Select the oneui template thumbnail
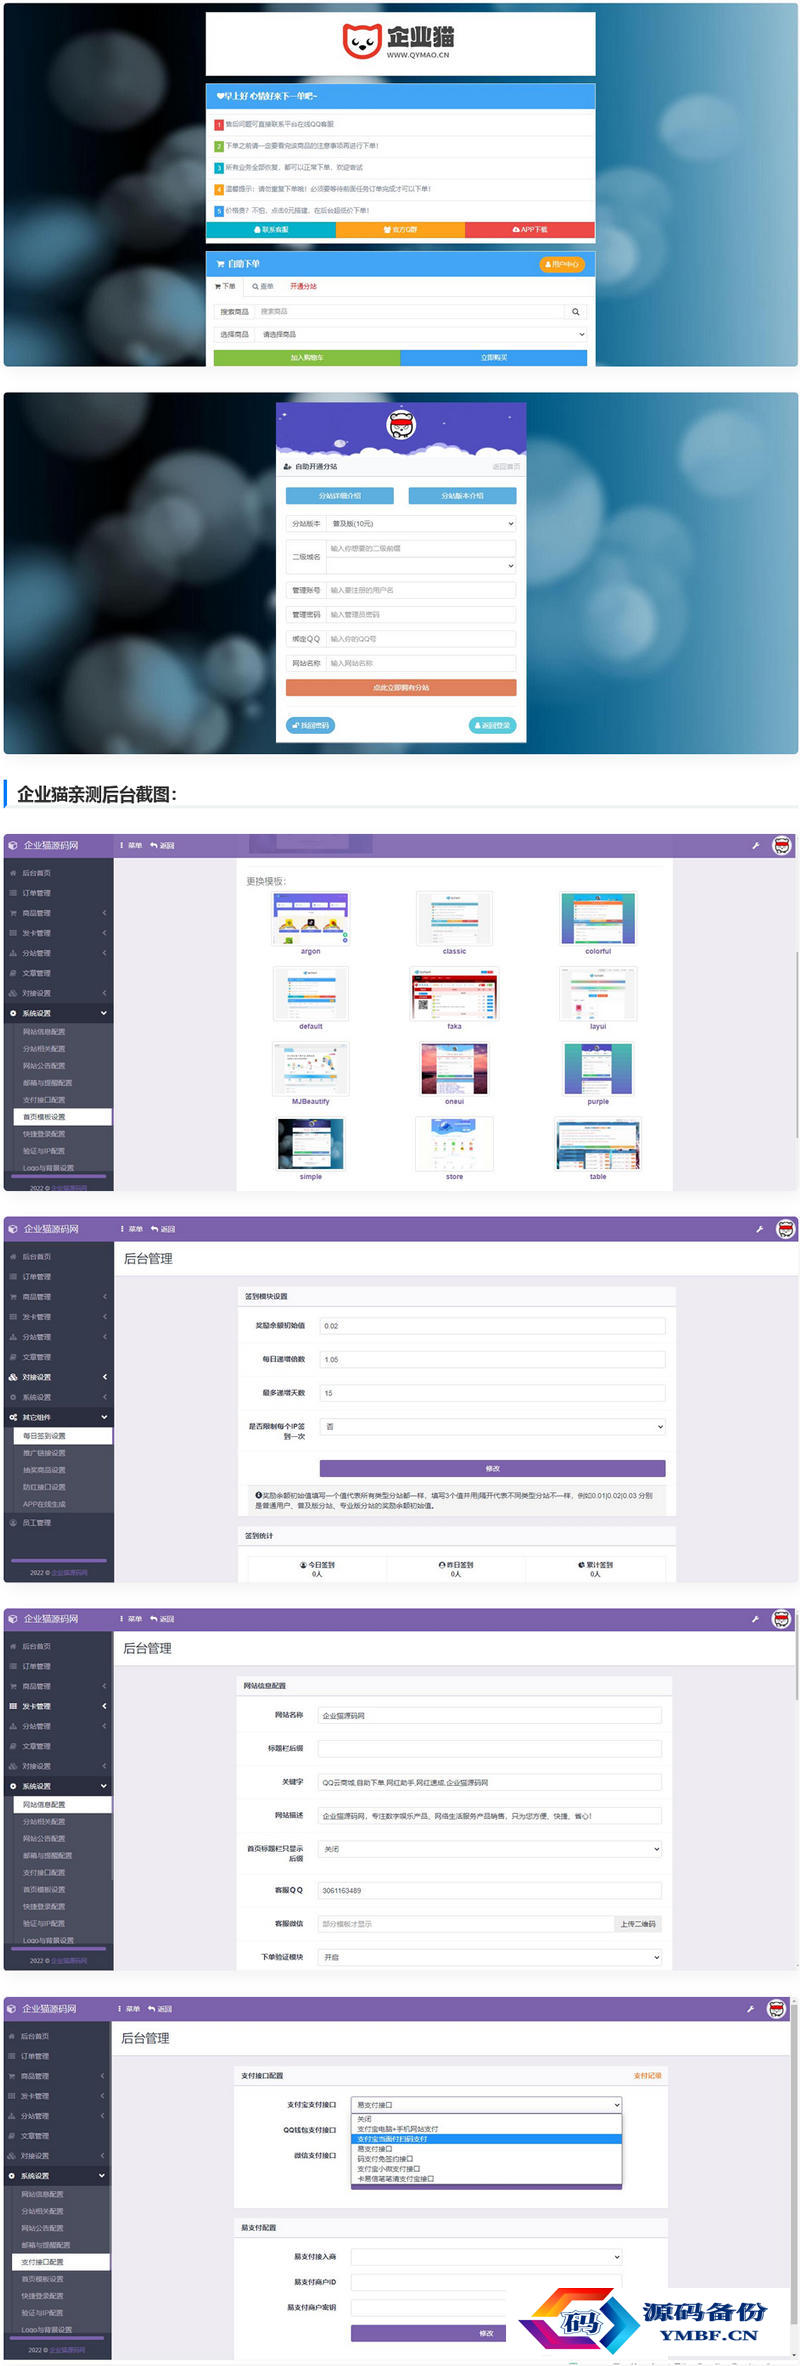Image resolution: width=800 pixels, height=2366 pixels. pos(454,1069)
